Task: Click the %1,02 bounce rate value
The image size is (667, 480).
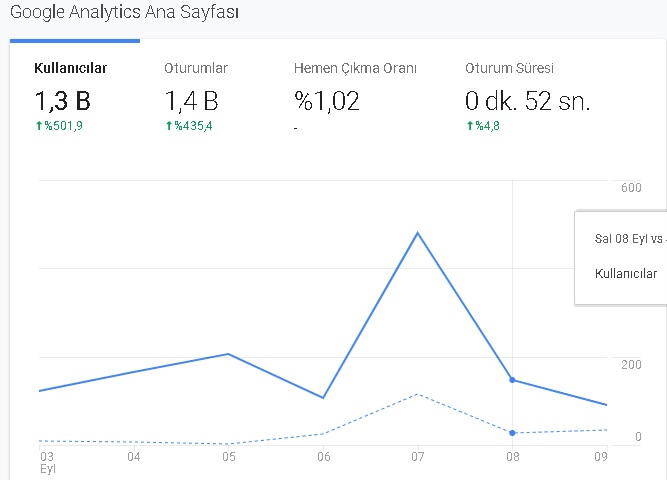Action: (x=327, y=101)
